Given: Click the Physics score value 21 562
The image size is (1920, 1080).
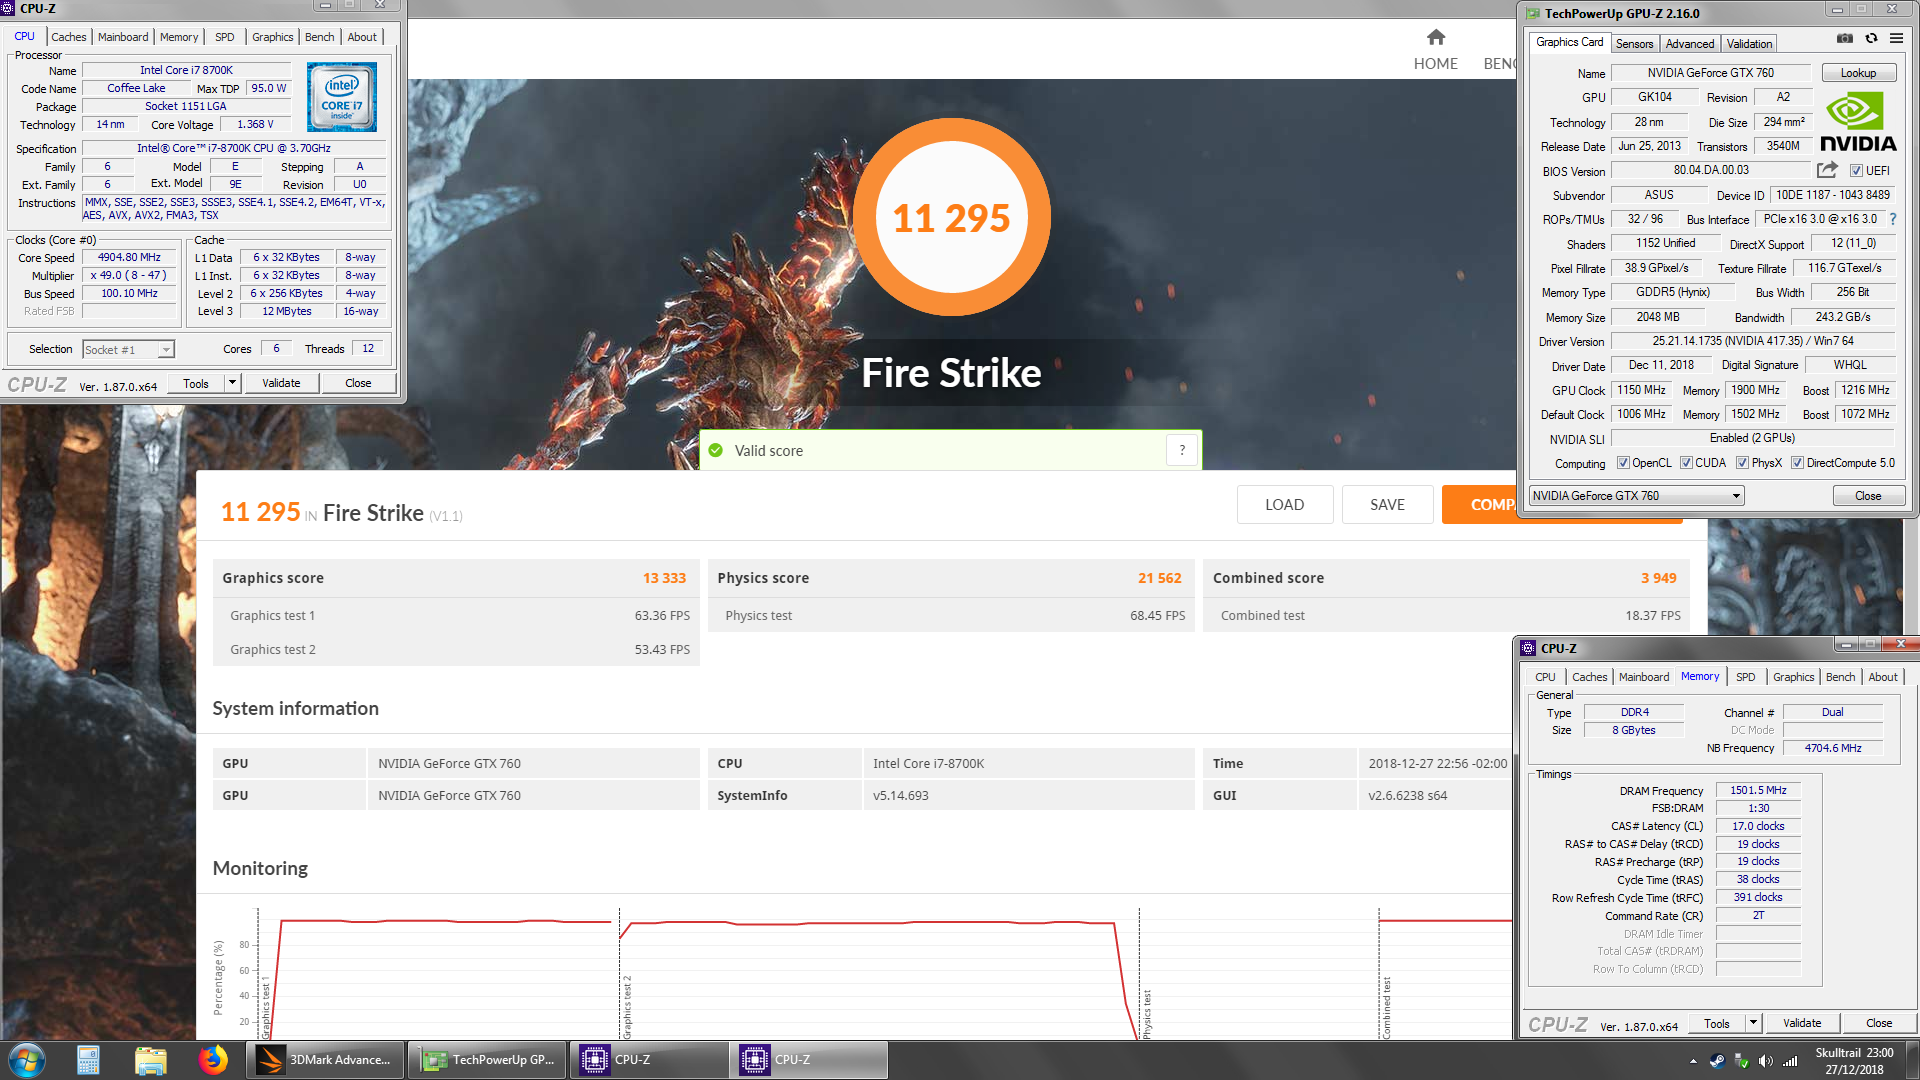Looking at the screenshot, I should click(1159, 578).
